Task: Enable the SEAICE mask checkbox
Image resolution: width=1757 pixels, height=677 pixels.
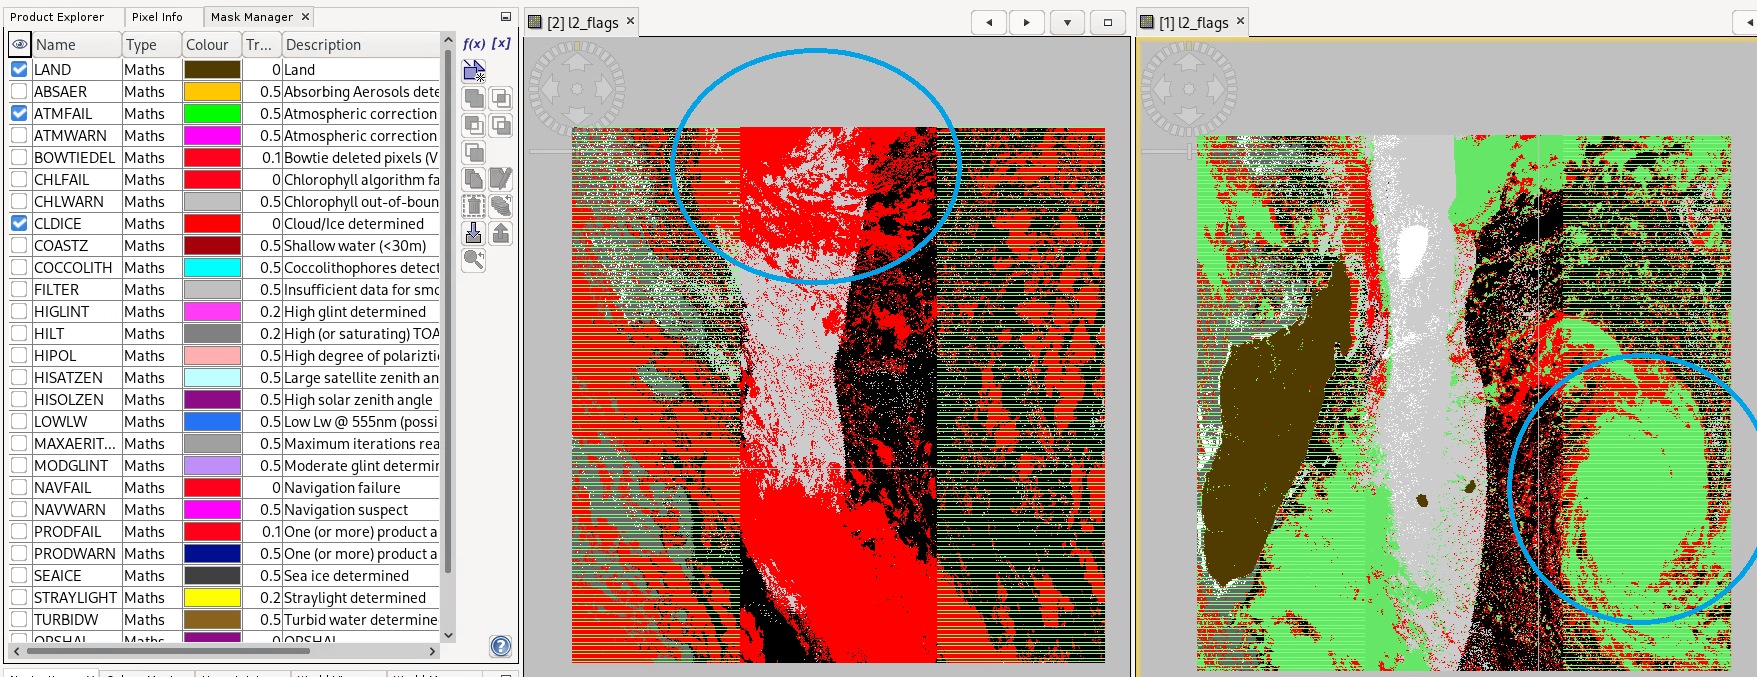Action: click(x=19, y=576)
